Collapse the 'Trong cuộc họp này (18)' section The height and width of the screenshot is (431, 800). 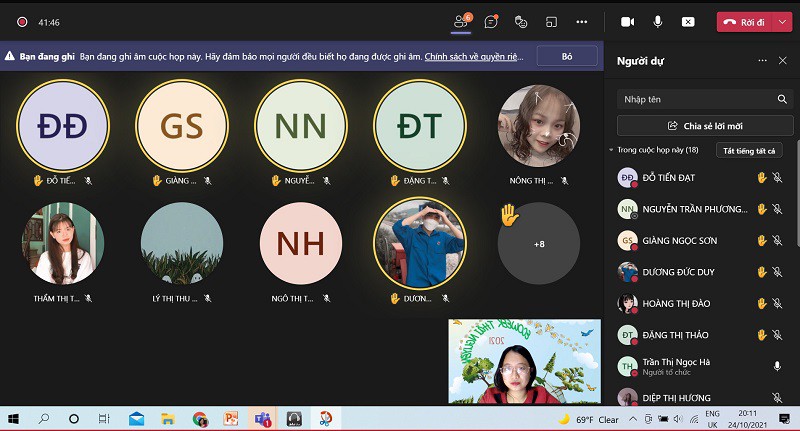click(612, 150)
